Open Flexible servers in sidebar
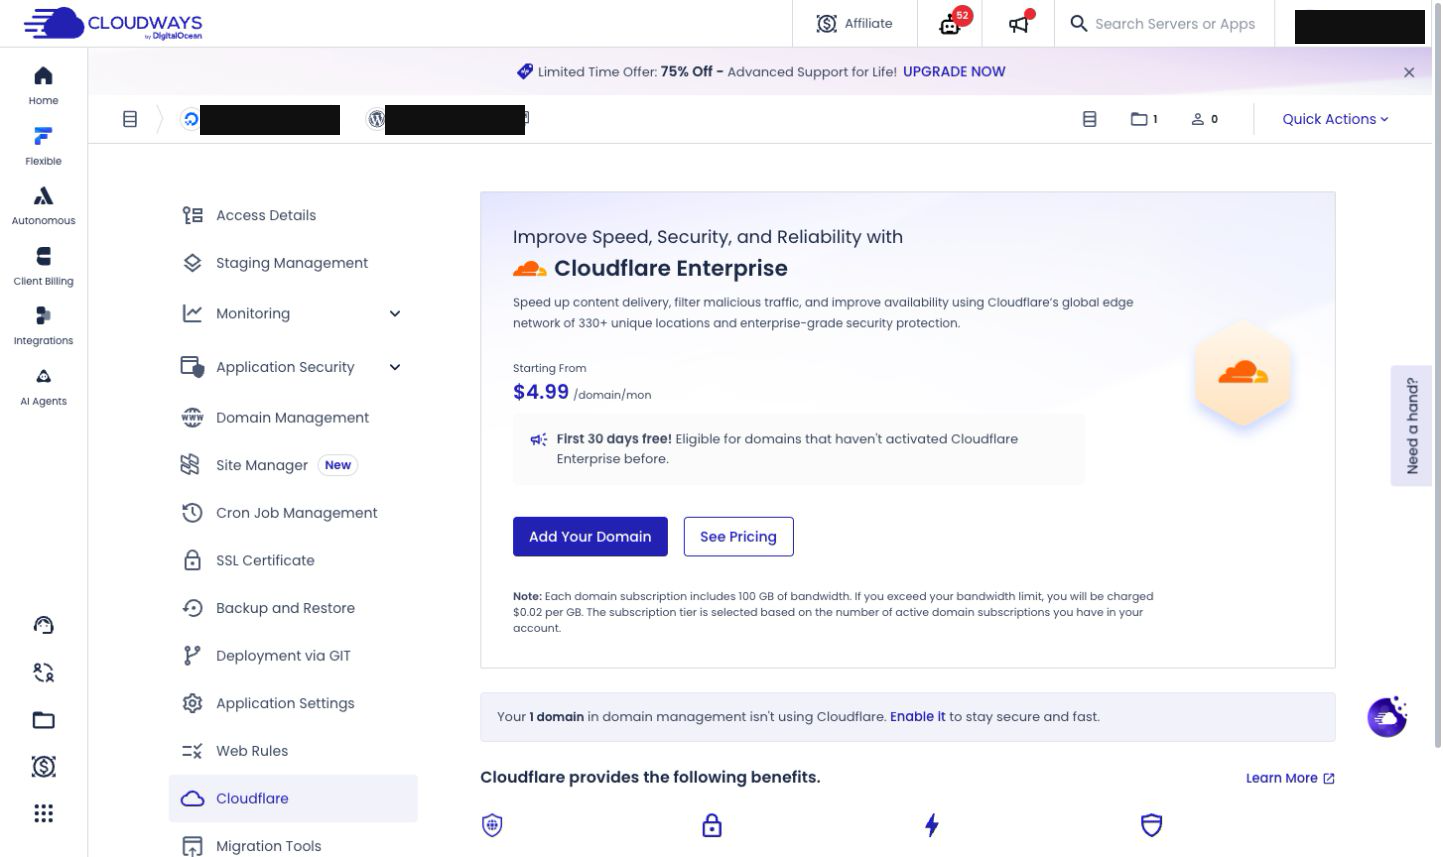This screenshot has width=1443, height=857. click(43, 146)
